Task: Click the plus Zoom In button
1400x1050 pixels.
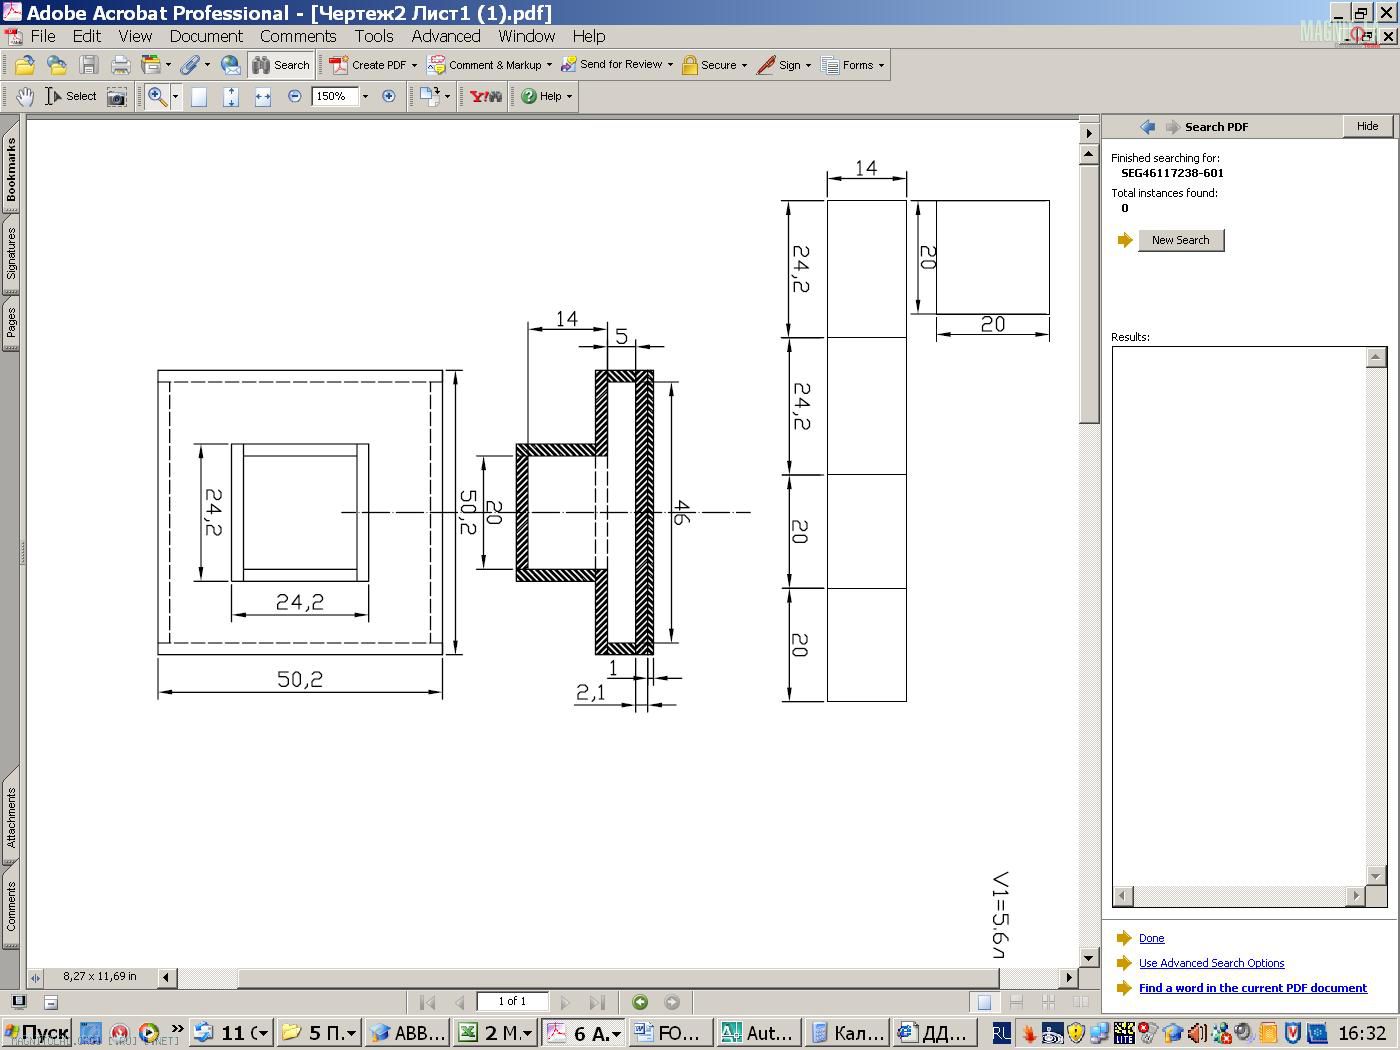Action: (x=389, y=97)
